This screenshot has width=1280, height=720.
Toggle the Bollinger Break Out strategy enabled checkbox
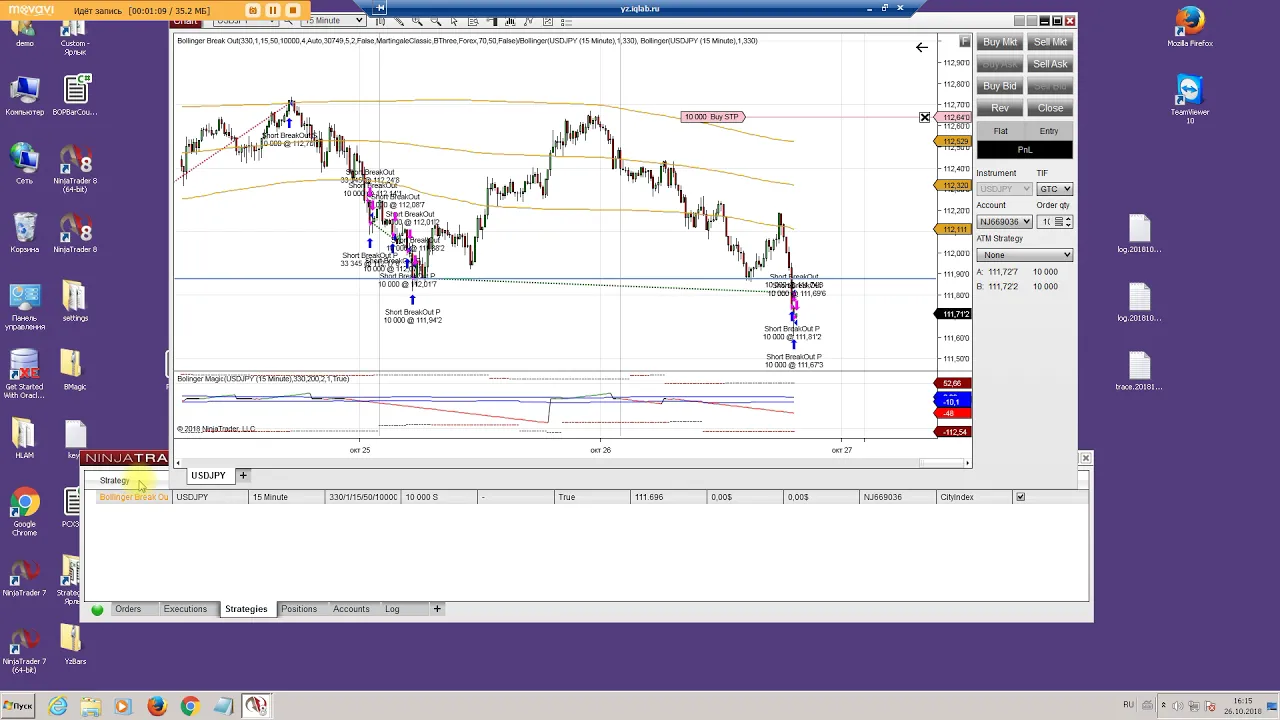pos(1020,497)
